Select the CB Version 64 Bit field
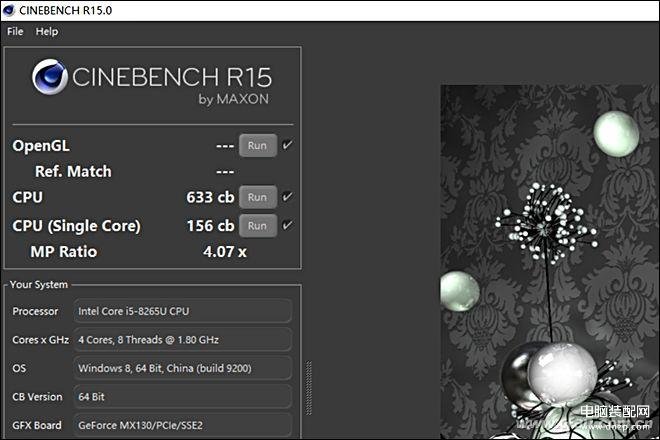The image size is (660, 440). point(183,397)
